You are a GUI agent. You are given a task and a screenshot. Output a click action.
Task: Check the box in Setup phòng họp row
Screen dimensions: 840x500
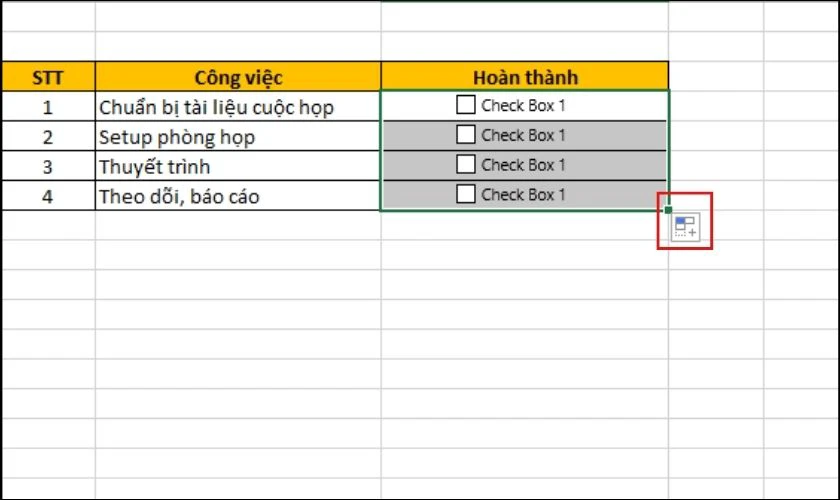[466, 135]
